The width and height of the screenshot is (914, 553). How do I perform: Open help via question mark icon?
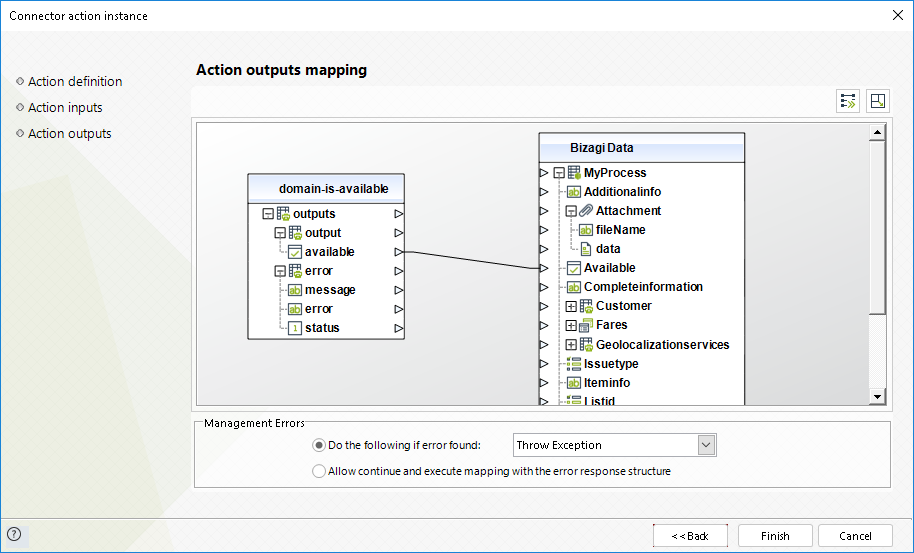tap(14, 534)
